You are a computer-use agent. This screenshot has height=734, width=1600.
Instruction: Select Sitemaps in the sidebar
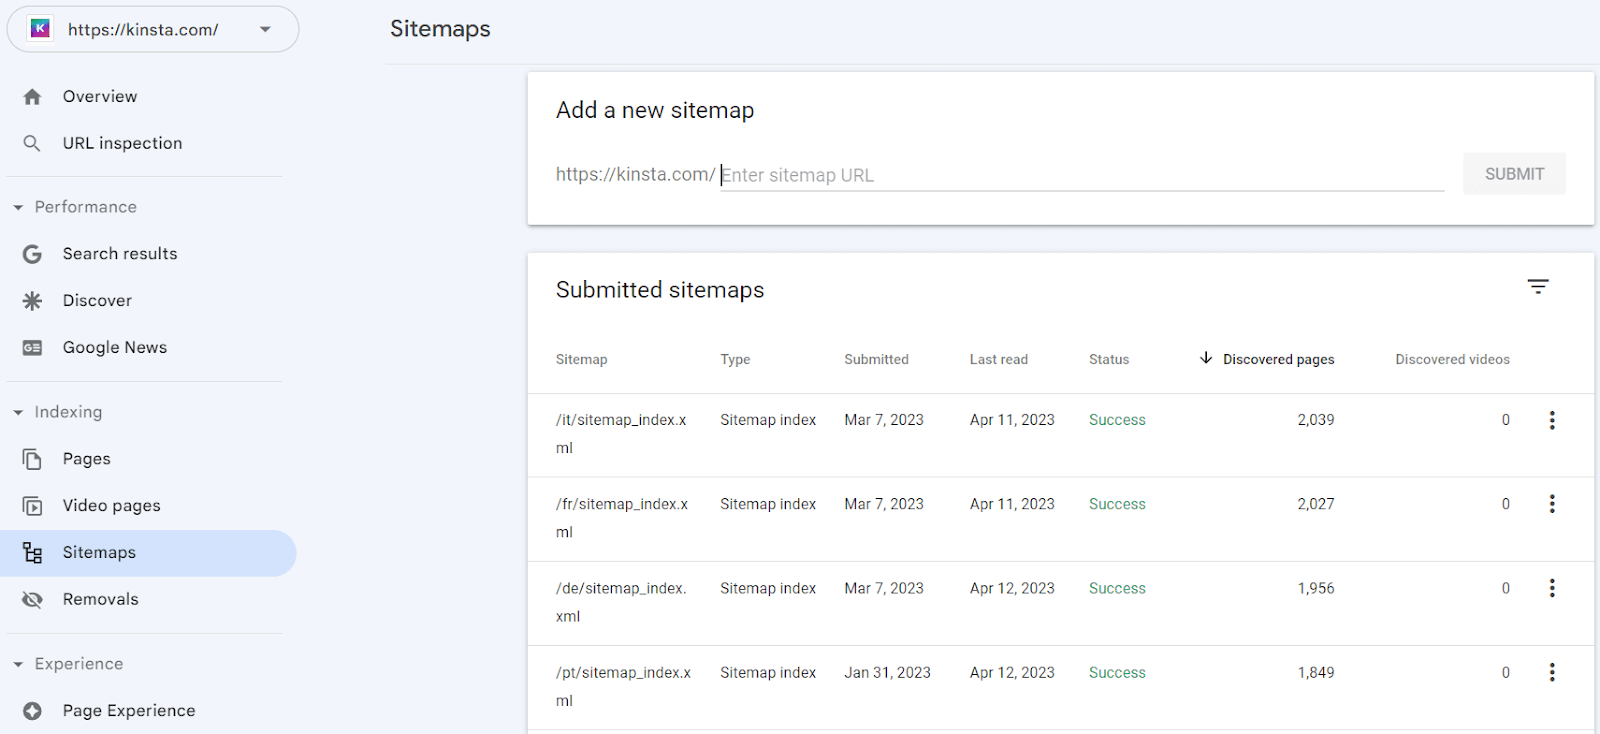click(x=148, y=553)
